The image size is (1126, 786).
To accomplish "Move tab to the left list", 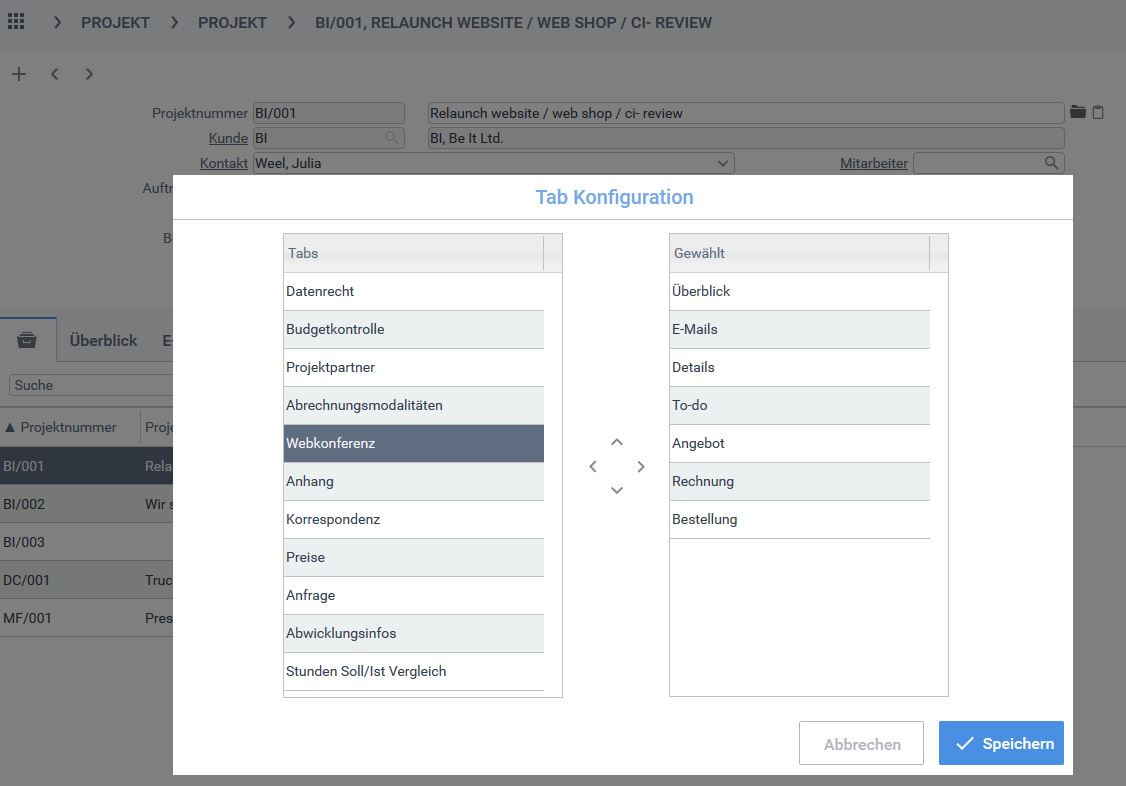I will (x=592, y=467).
